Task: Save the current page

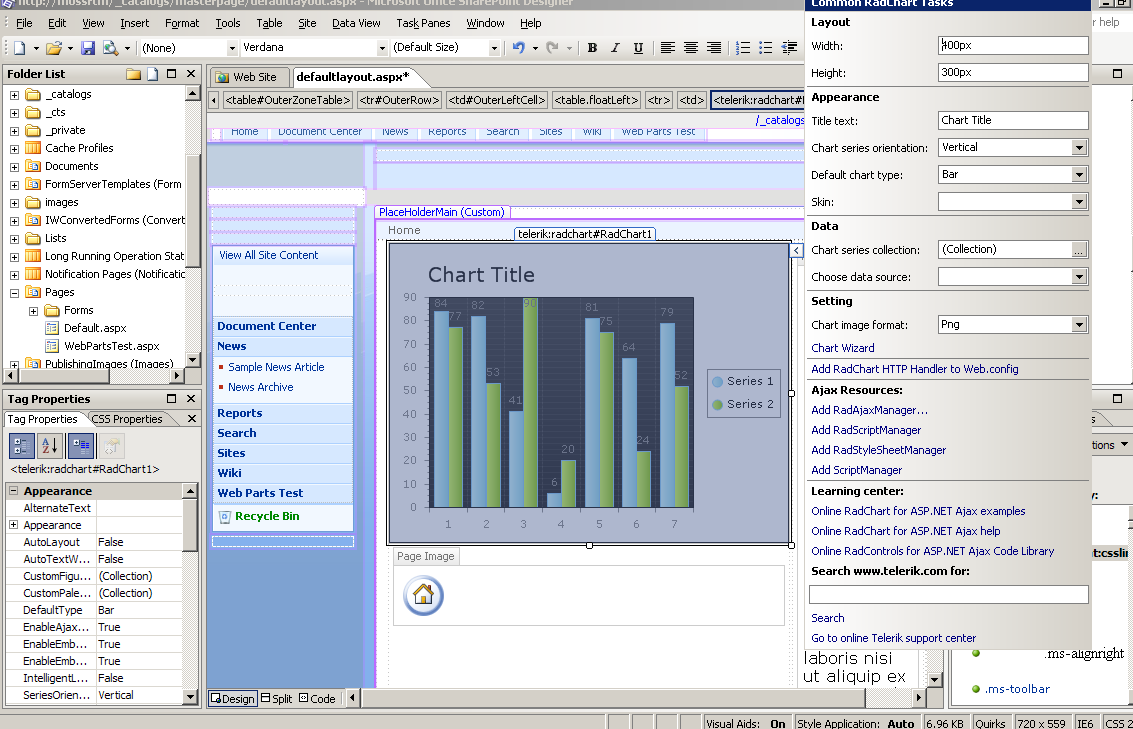Action: pyautogui.click(x=88, y=48)
